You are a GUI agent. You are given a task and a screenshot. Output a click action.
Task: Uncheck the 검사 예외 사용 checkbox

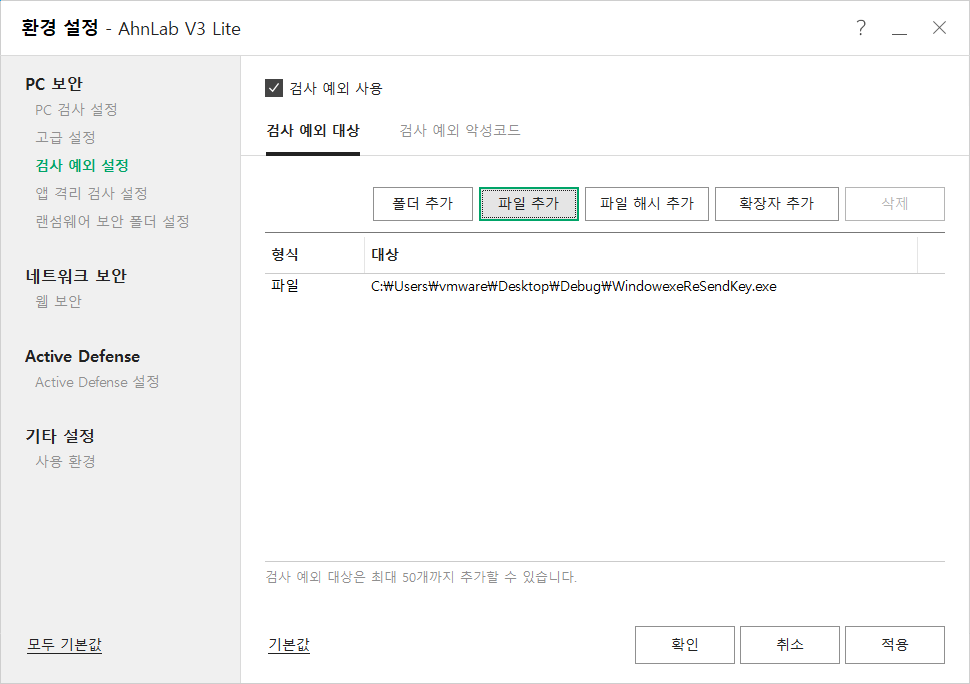(273, 88)
